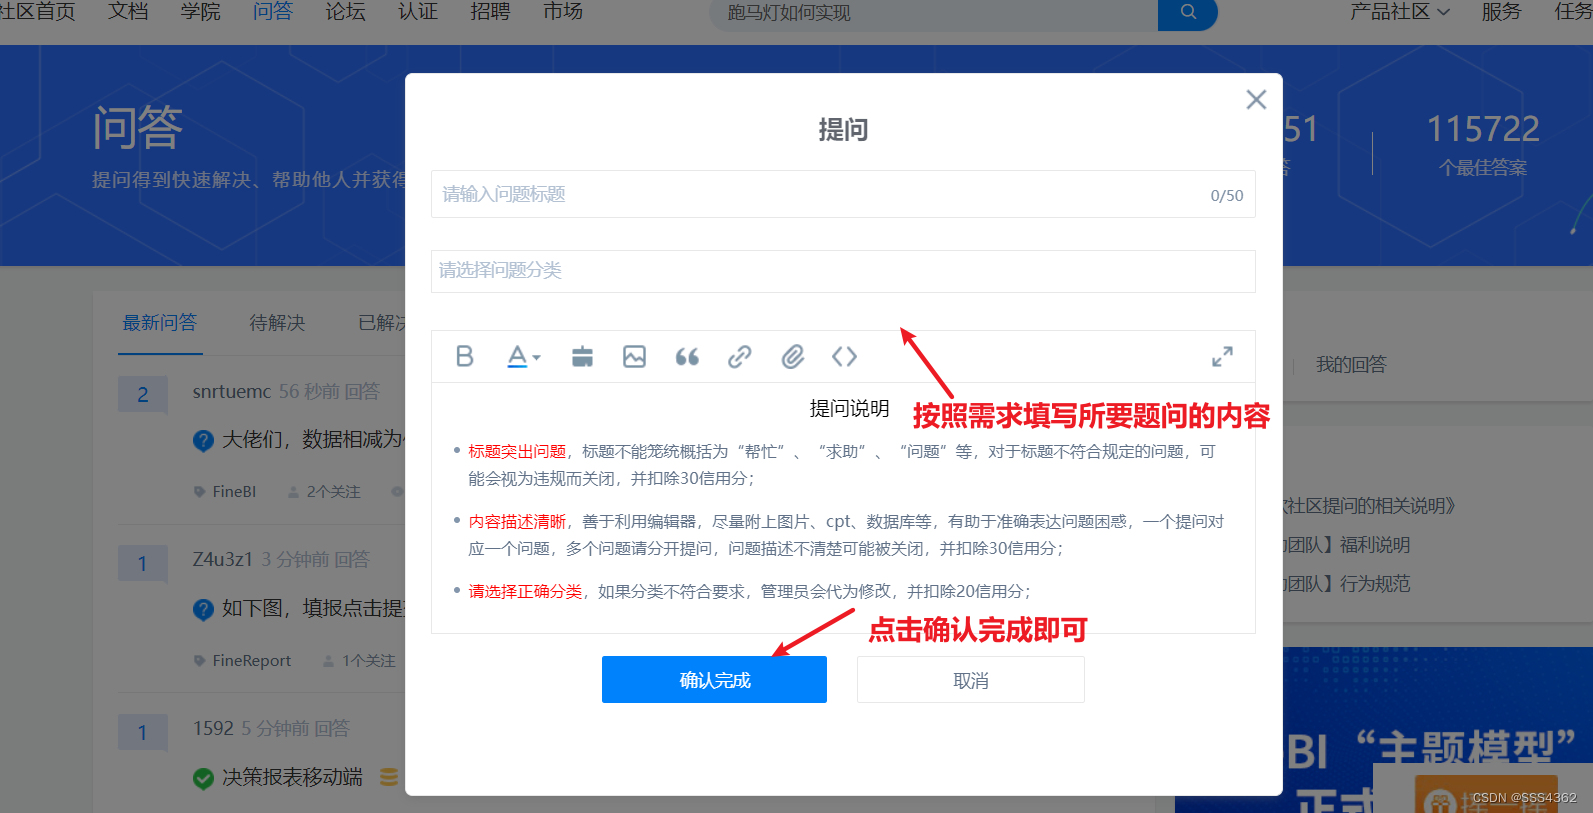
Task: Open the 福利说明 link
Action: [1375, 545]
